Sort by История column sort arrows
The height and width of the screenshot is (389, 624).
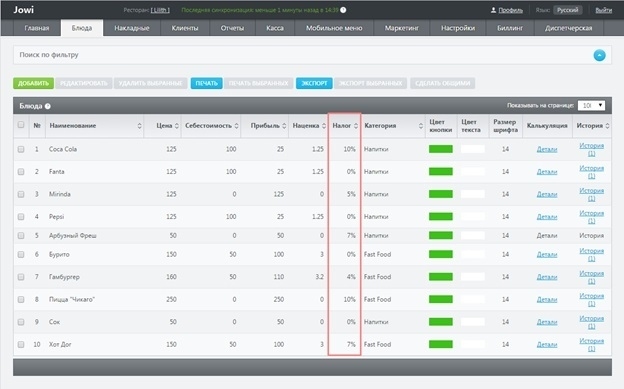[x=607, y=126]
